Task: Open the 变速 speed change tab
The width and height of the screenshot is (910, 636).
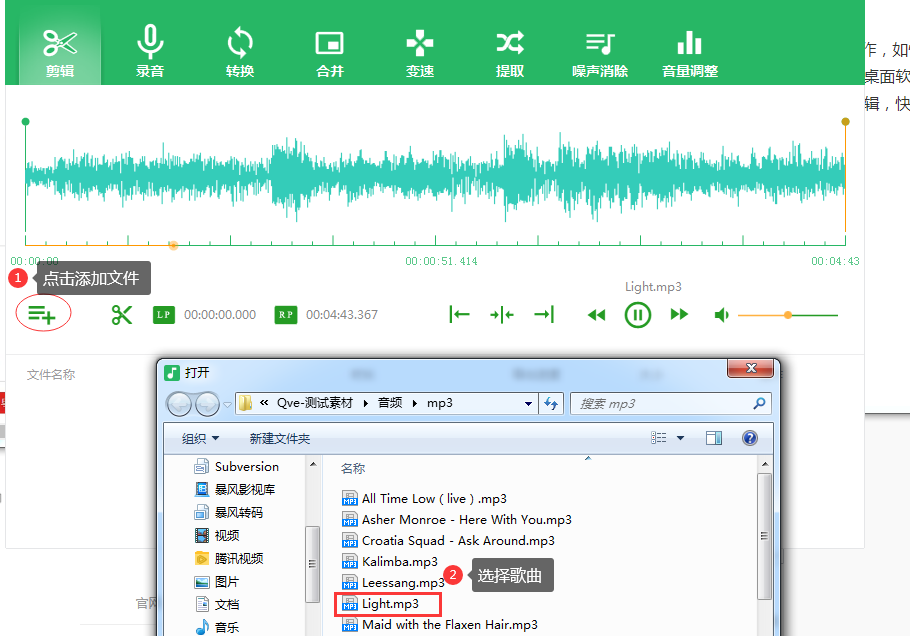Action: click(420, 52)
